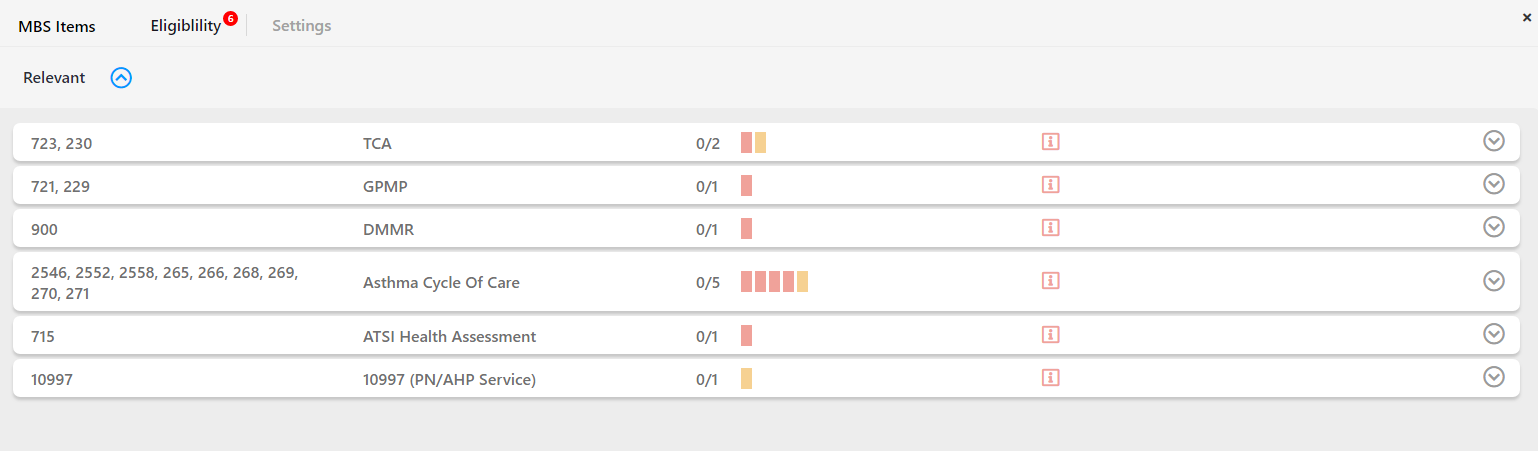Expand the GPMP row details
Viewport: 1538px width, 451px height.
coord(1494,184)
